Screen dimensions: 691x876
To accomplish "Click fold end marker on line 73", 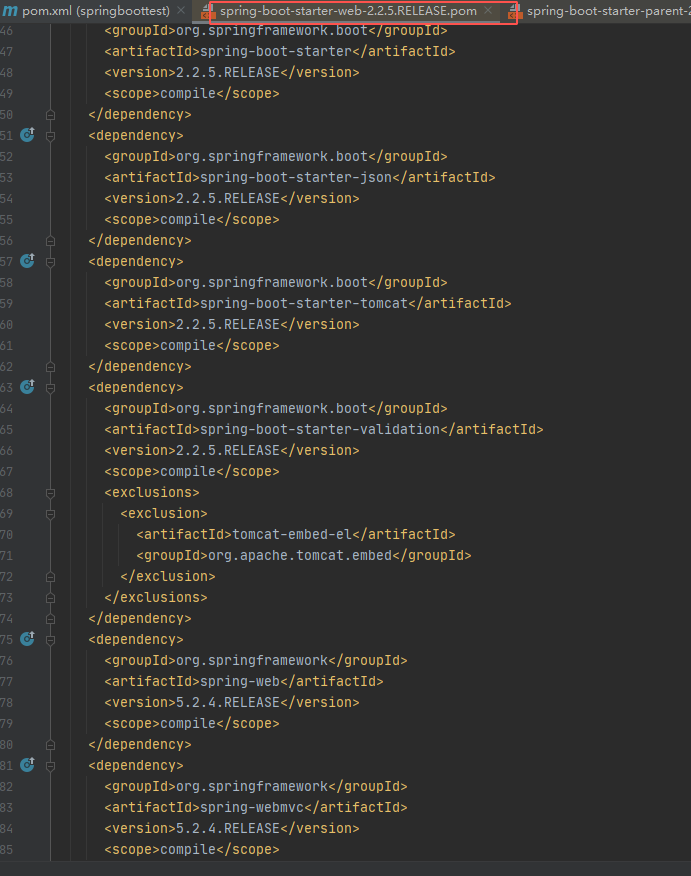I will click(x=50, y=598).
